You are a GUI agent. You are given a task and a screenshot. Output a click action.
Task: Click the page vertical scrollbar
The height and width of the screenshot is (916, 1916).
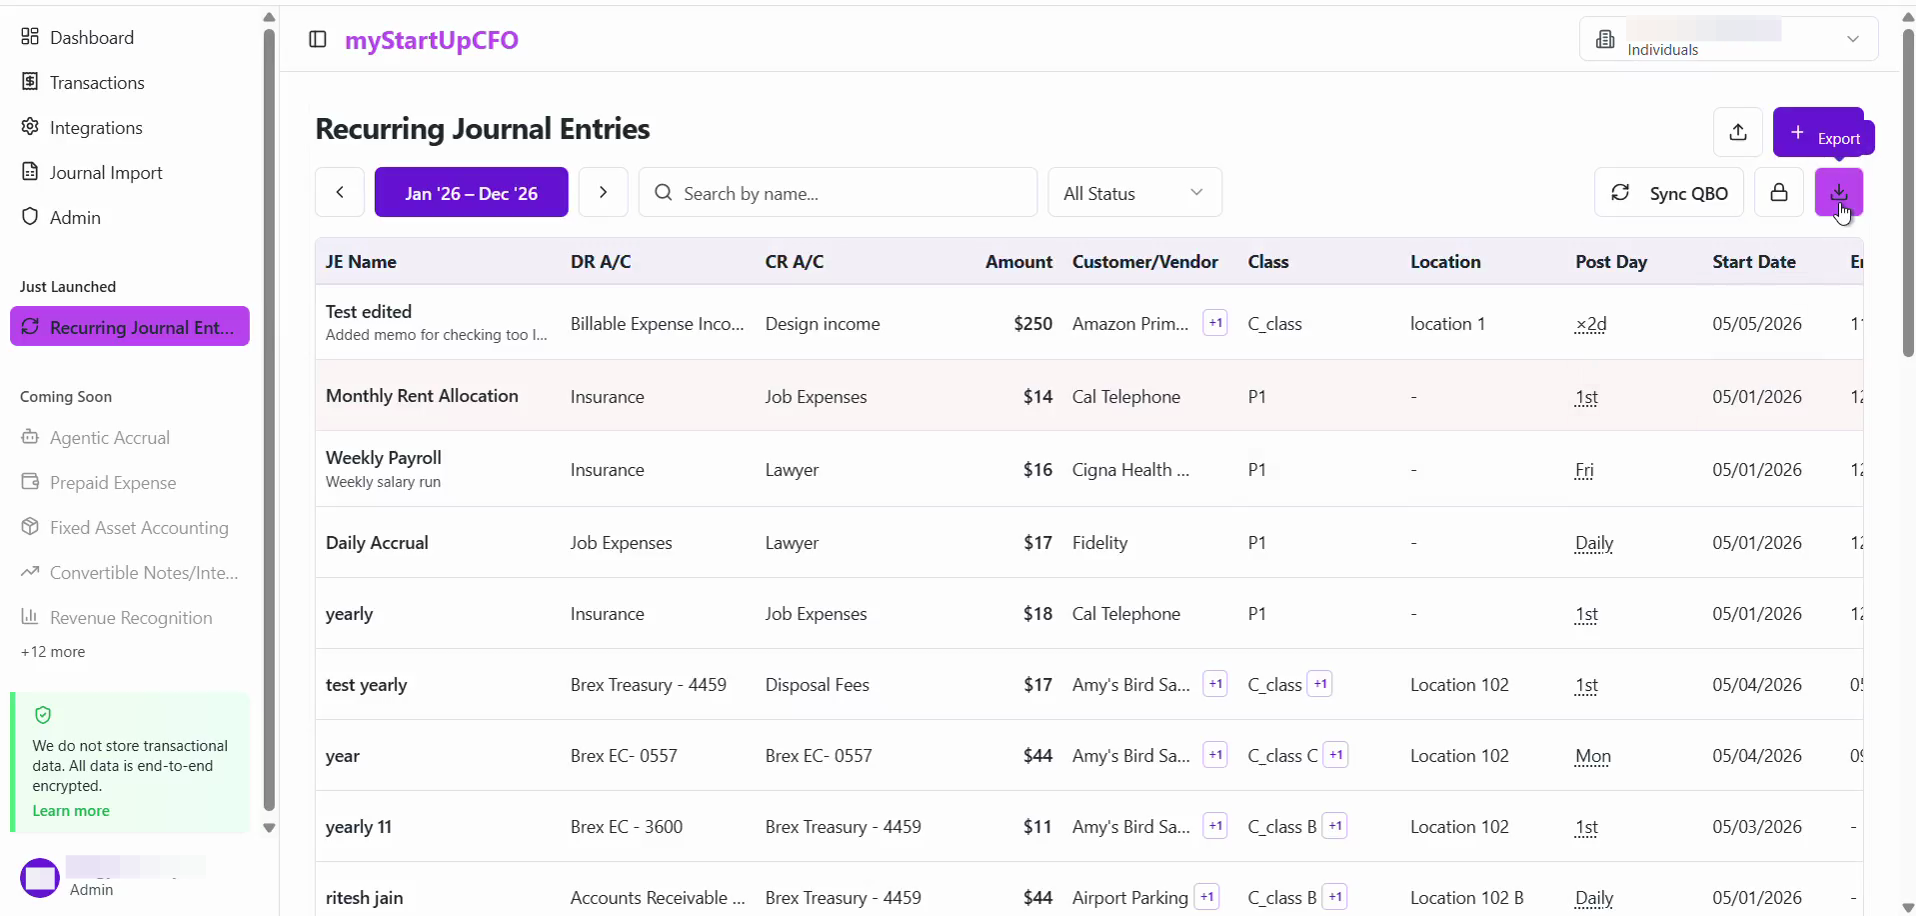coord(1908,192)
